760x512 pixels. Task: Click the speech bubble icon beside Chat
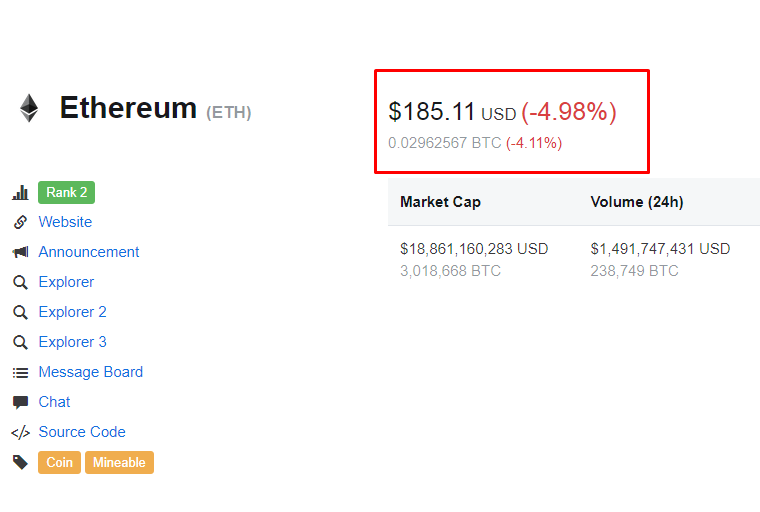tap(20, 402)
